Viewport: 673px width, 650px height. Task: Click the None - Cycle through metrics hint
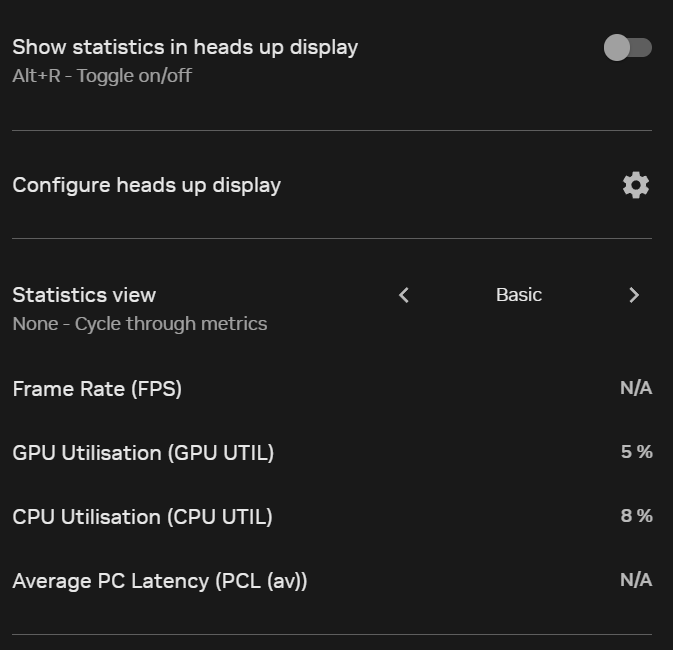[x=139, y=324]
